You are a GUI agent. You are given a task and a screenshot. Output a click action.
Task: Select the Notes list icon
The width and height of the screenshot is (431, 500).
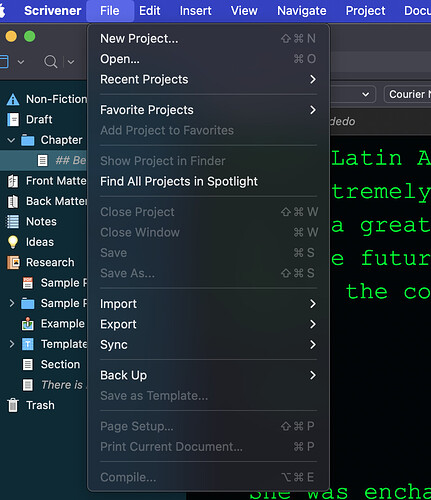tap(13, 222)
